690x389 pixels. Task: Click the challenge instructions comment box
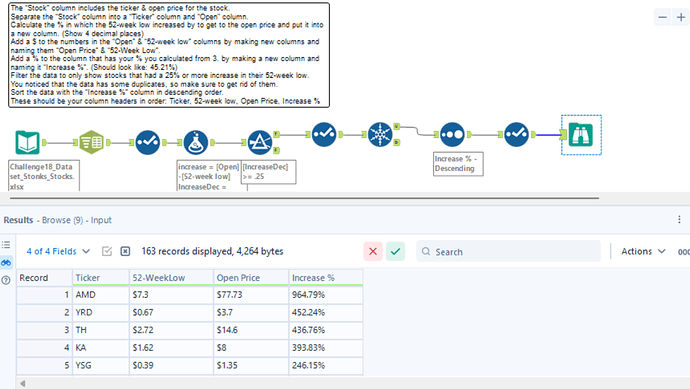(169, 55)
